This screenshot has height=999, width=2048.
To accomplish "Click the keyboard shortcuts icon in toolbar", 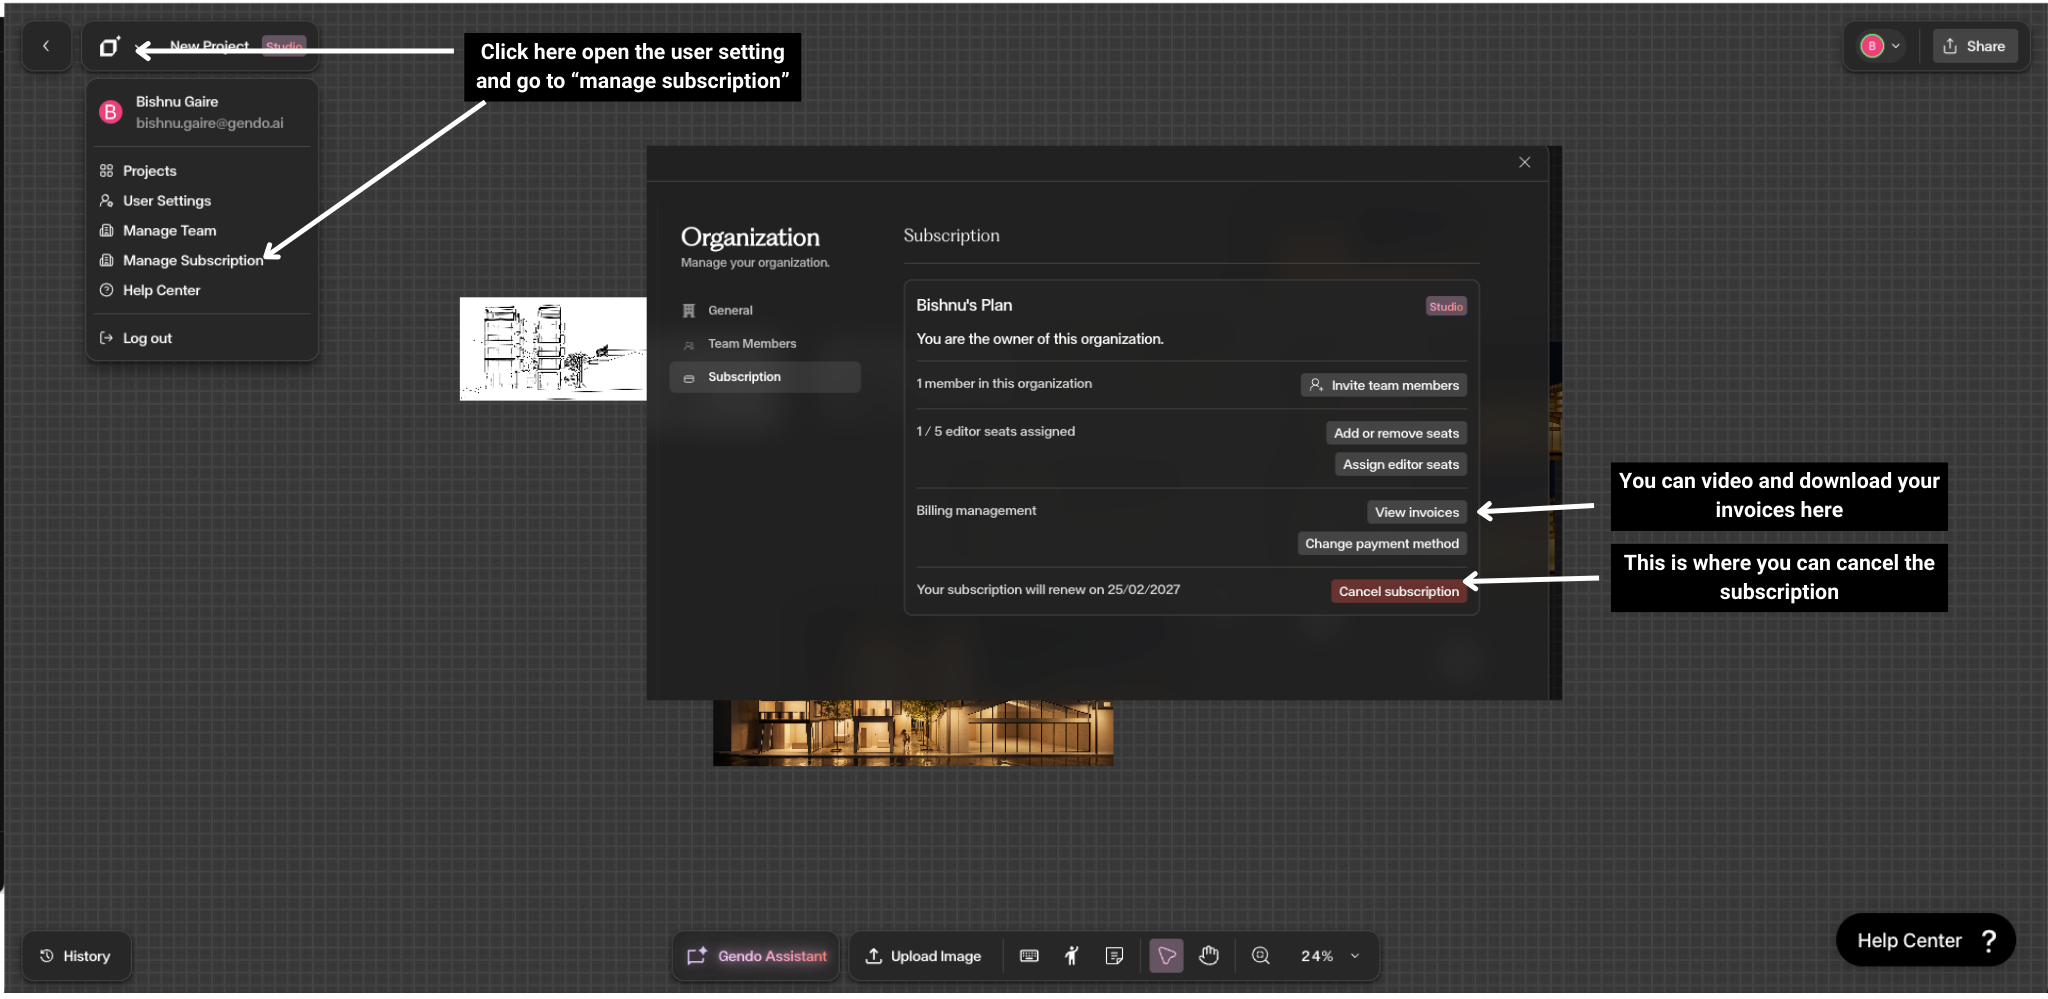I will [1028, 956].
